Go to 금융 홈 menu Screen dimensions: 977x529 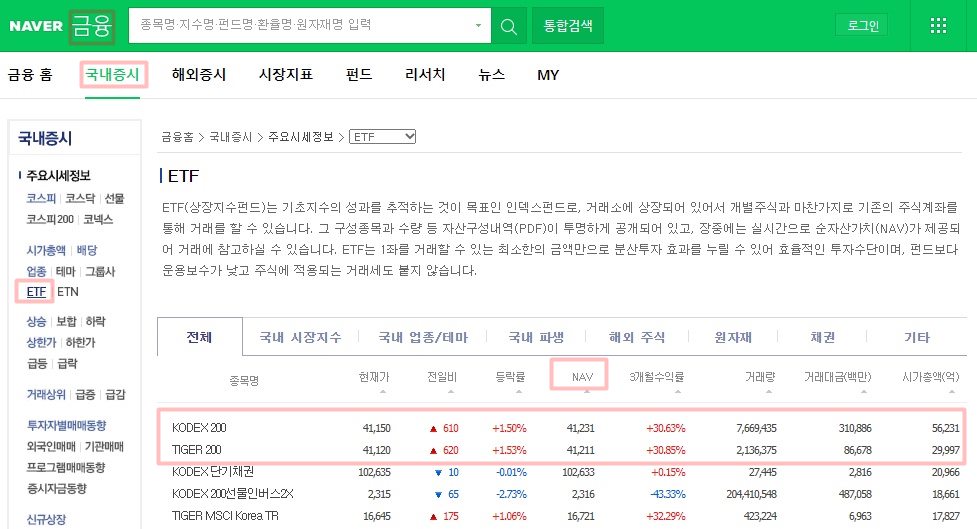pyautogui.click(x=30, y=75)
